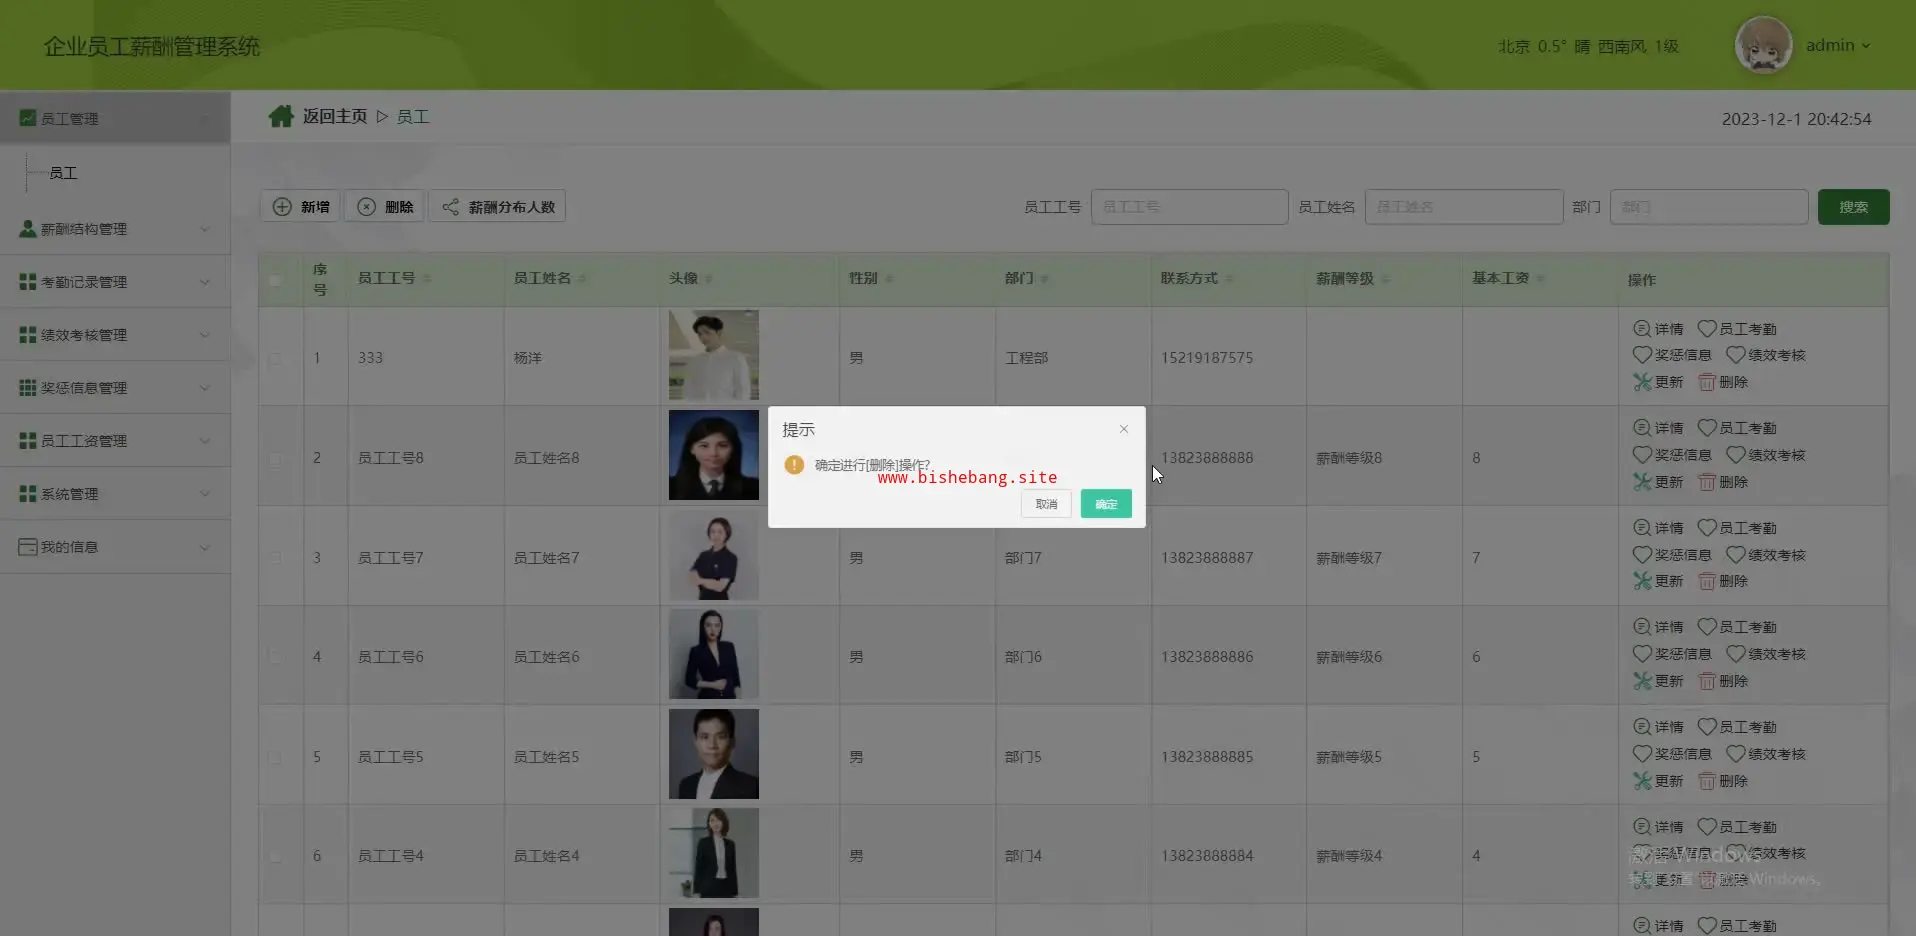The image size is (1916, 936).
Task: Sort by the 性别 column sort icon
Action: [889, 279]
